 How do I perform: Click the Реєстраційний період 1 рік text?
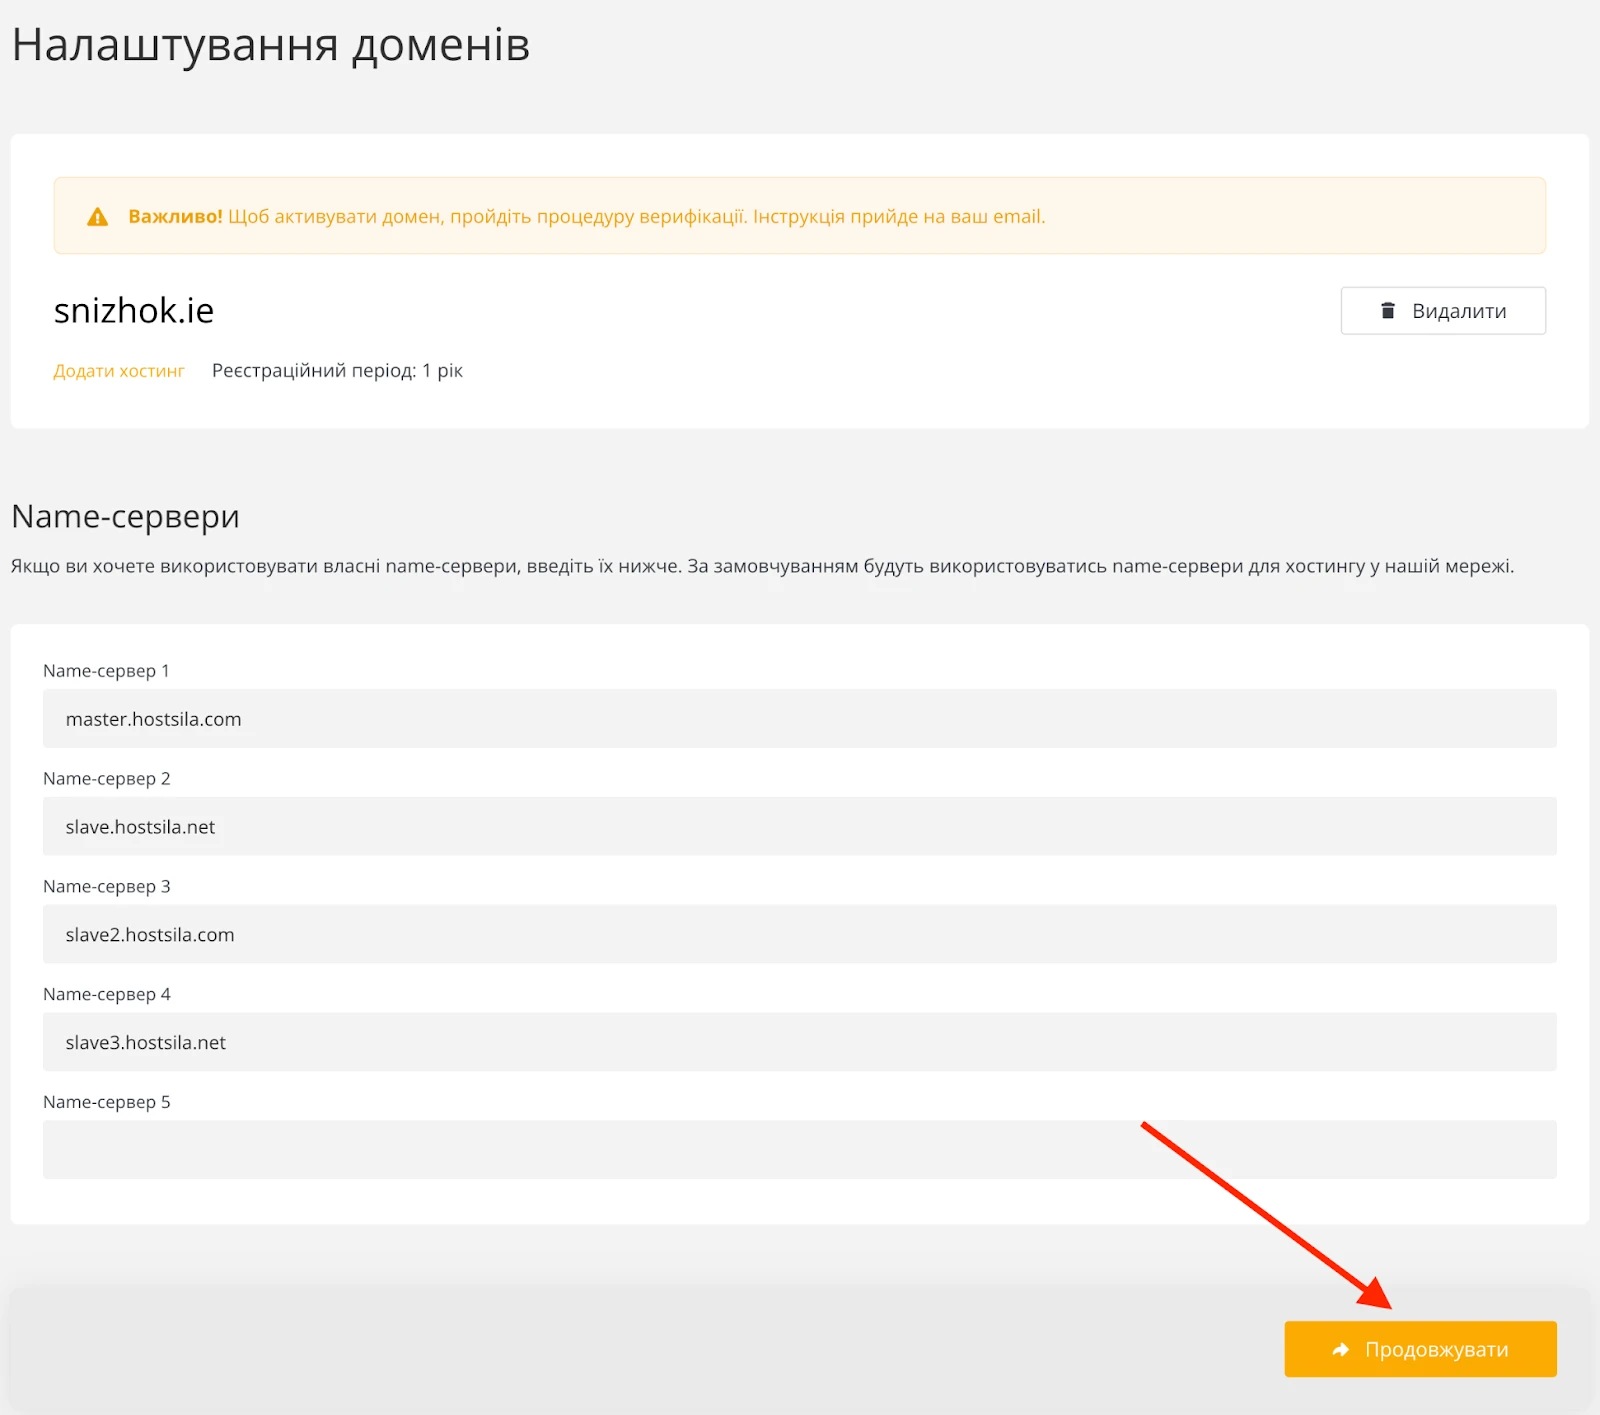pos(337,370)
